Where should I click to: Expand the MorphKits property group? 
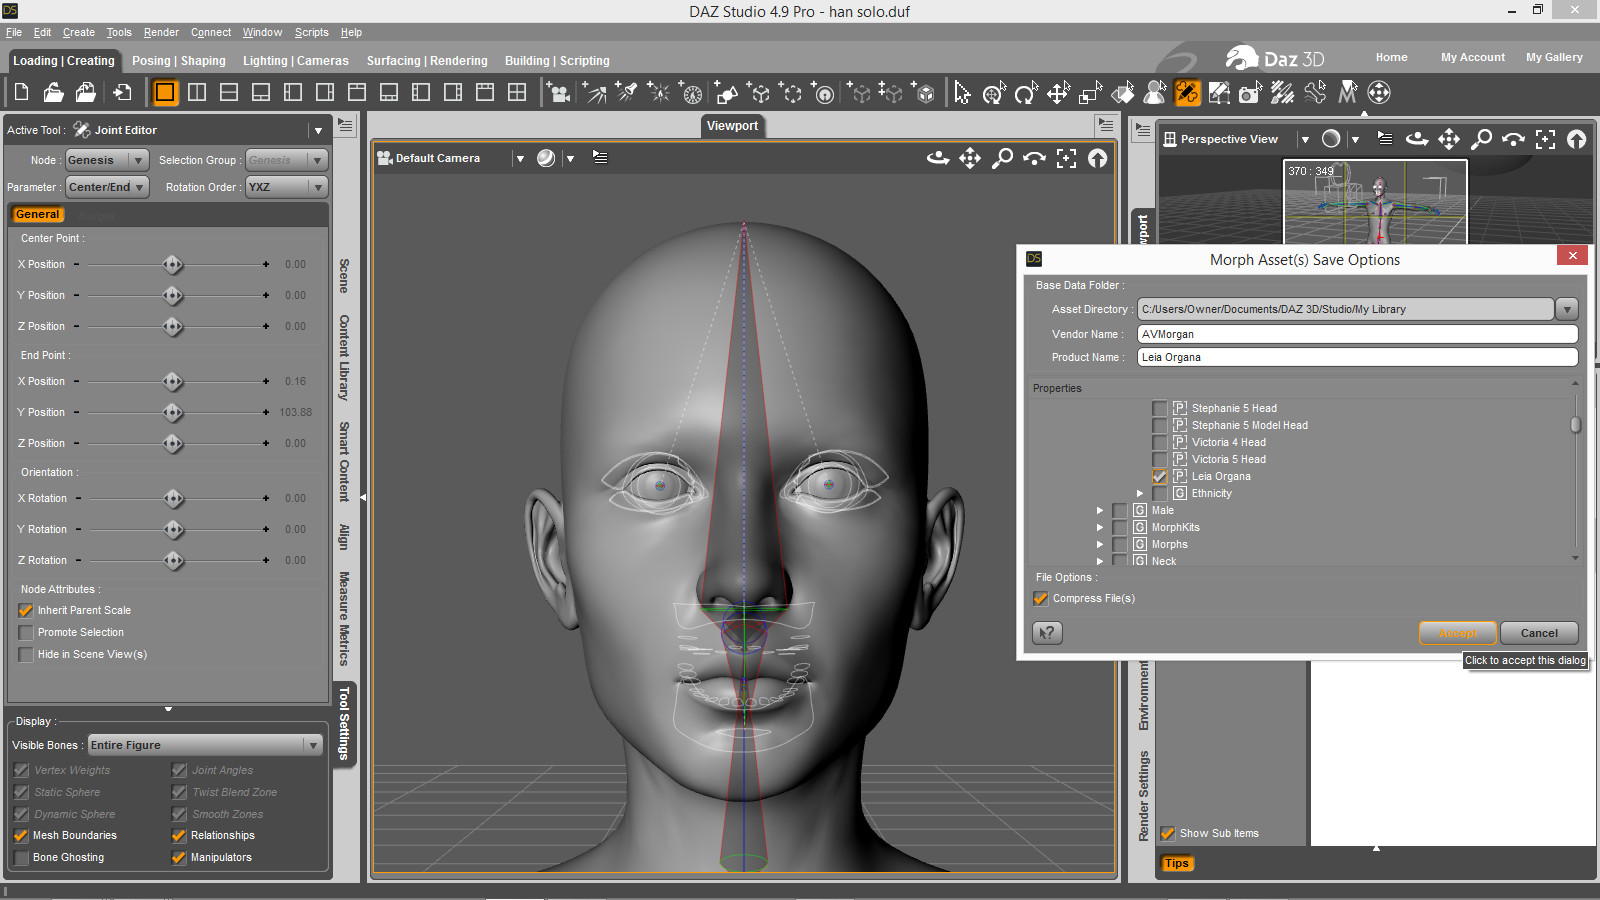coord(1100,527)
